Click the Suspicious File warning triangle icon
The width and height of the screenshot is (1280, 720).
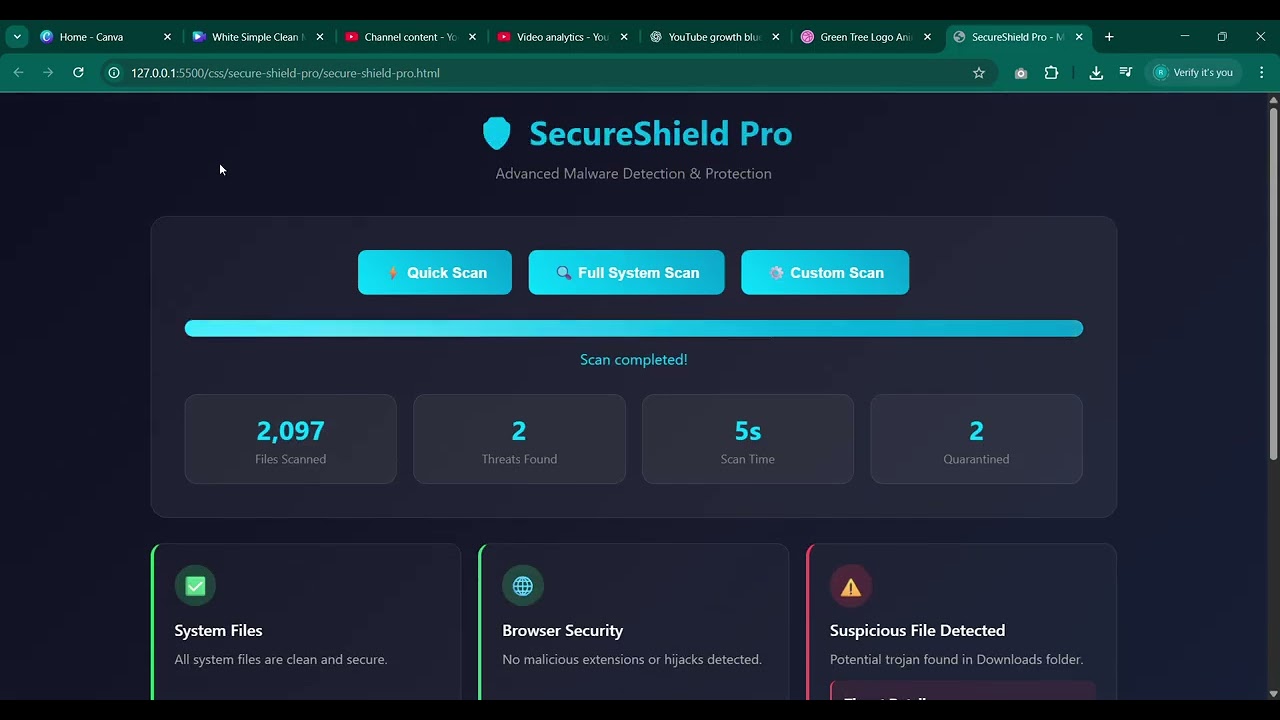851,587
